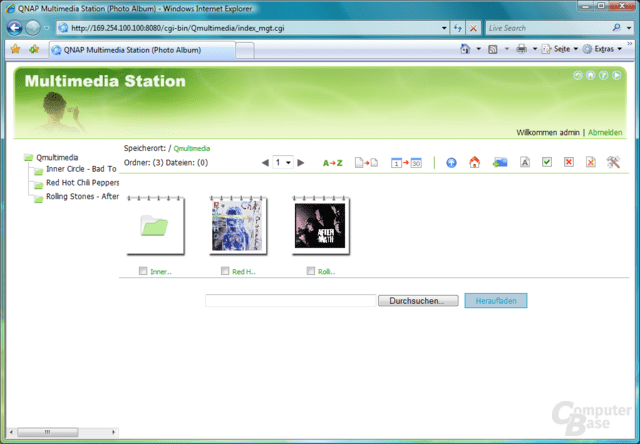Click the delete file orange X icon
640x444 pixels.
click(x=590, y=162)
